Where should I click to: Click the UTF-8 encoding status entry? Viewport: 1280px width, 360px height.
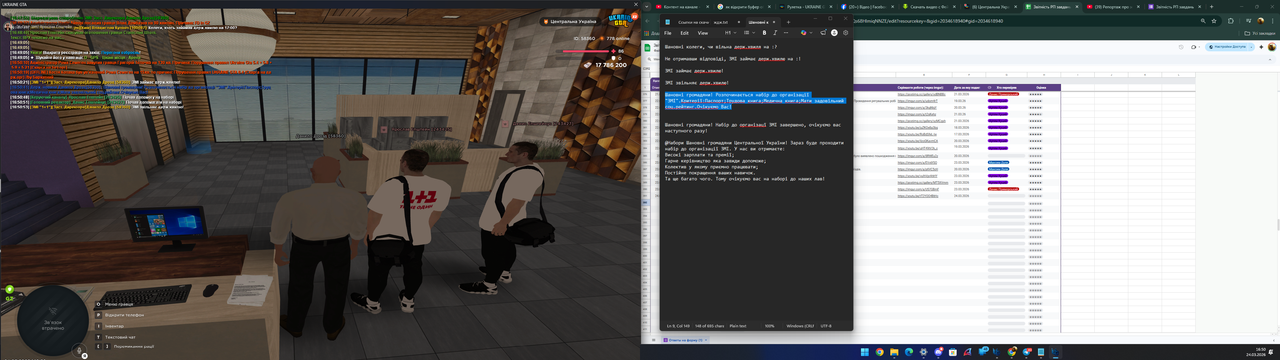point(826,325)
